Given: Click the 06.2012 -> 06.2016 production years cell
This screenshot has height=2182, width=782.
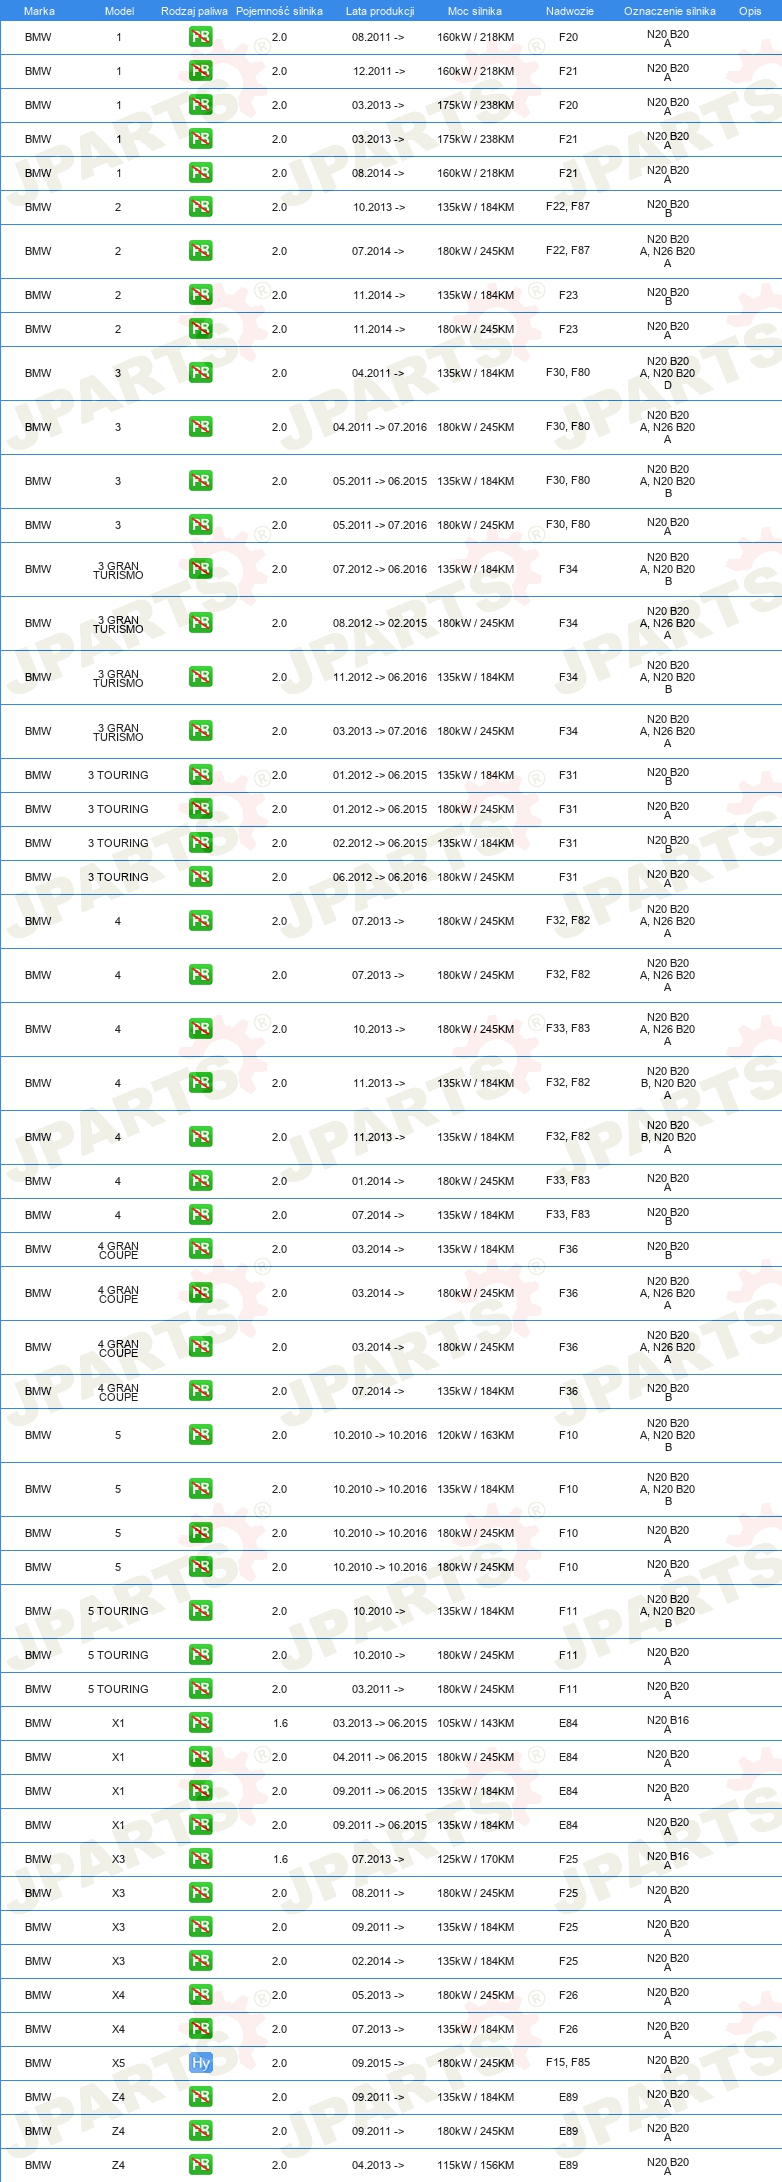Looking at the screenshot, I should [380, 877].
